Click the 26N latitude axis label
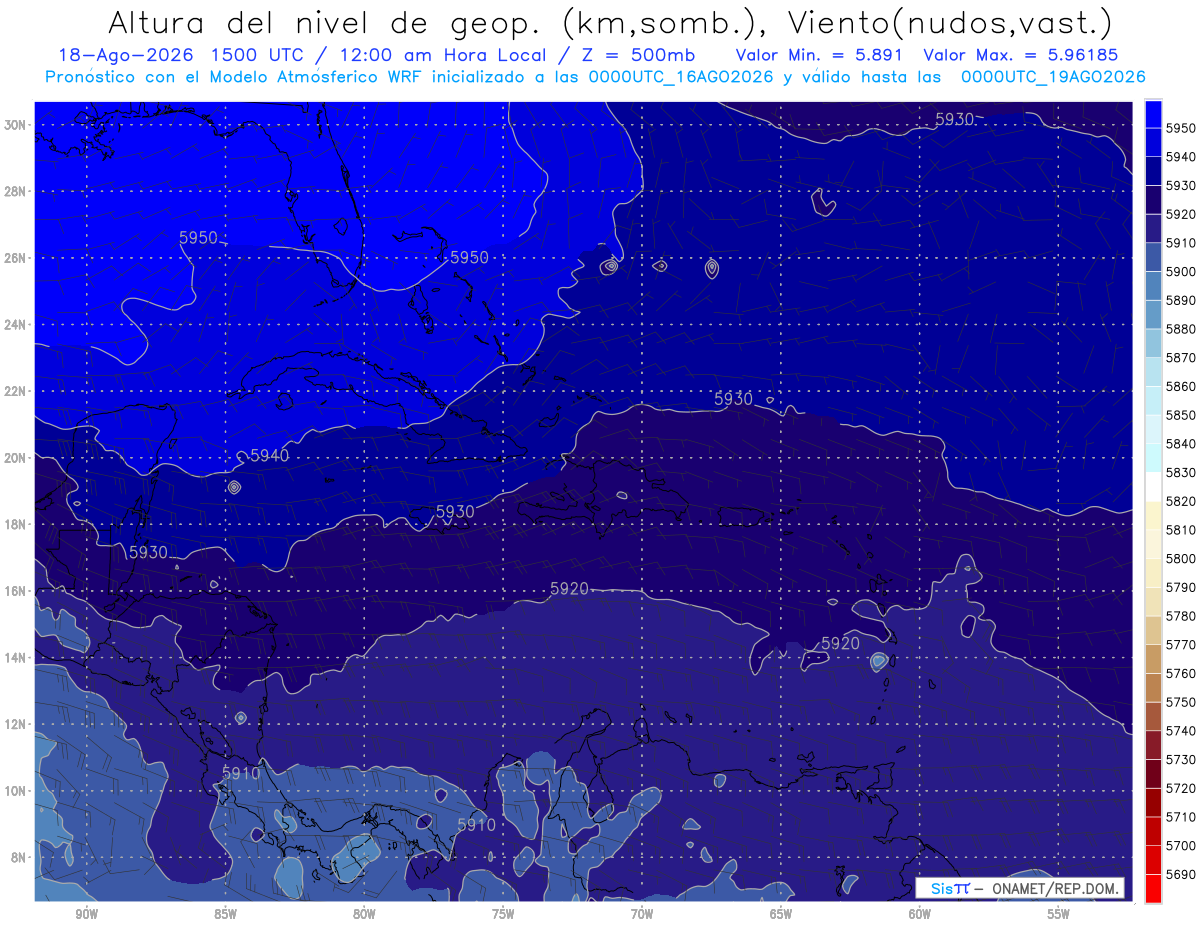 (17, 258)
